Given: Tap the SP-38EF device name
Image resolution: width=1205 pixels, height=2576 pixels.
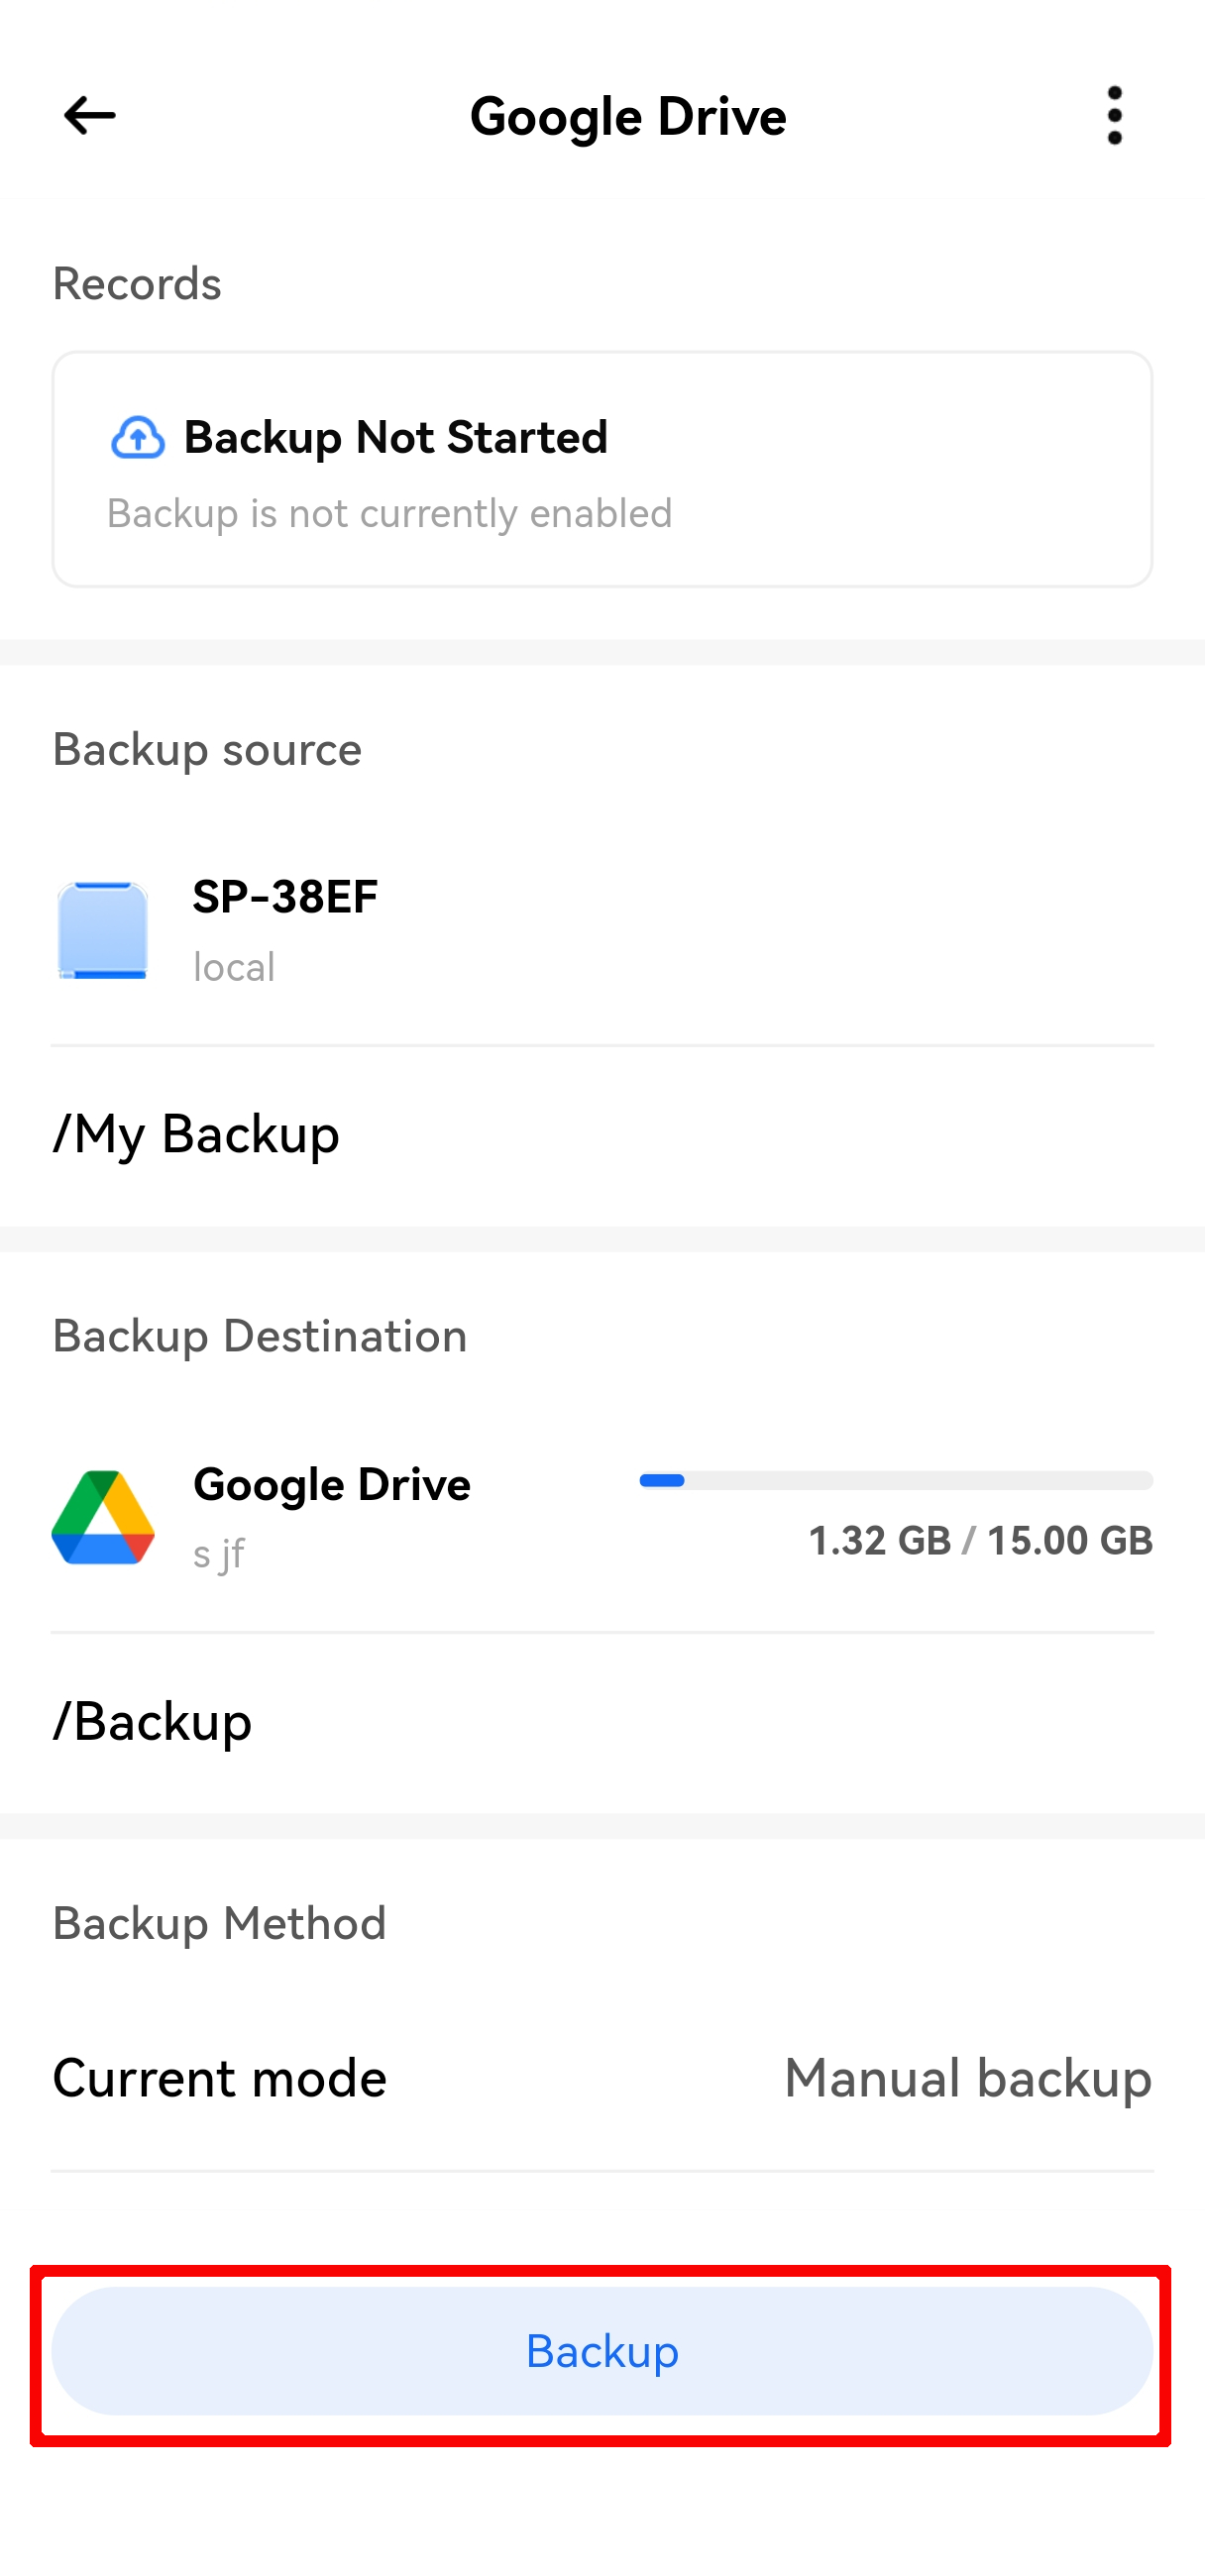Looking at the screenshot, I should pyautogui.click(x=285, y=897).
